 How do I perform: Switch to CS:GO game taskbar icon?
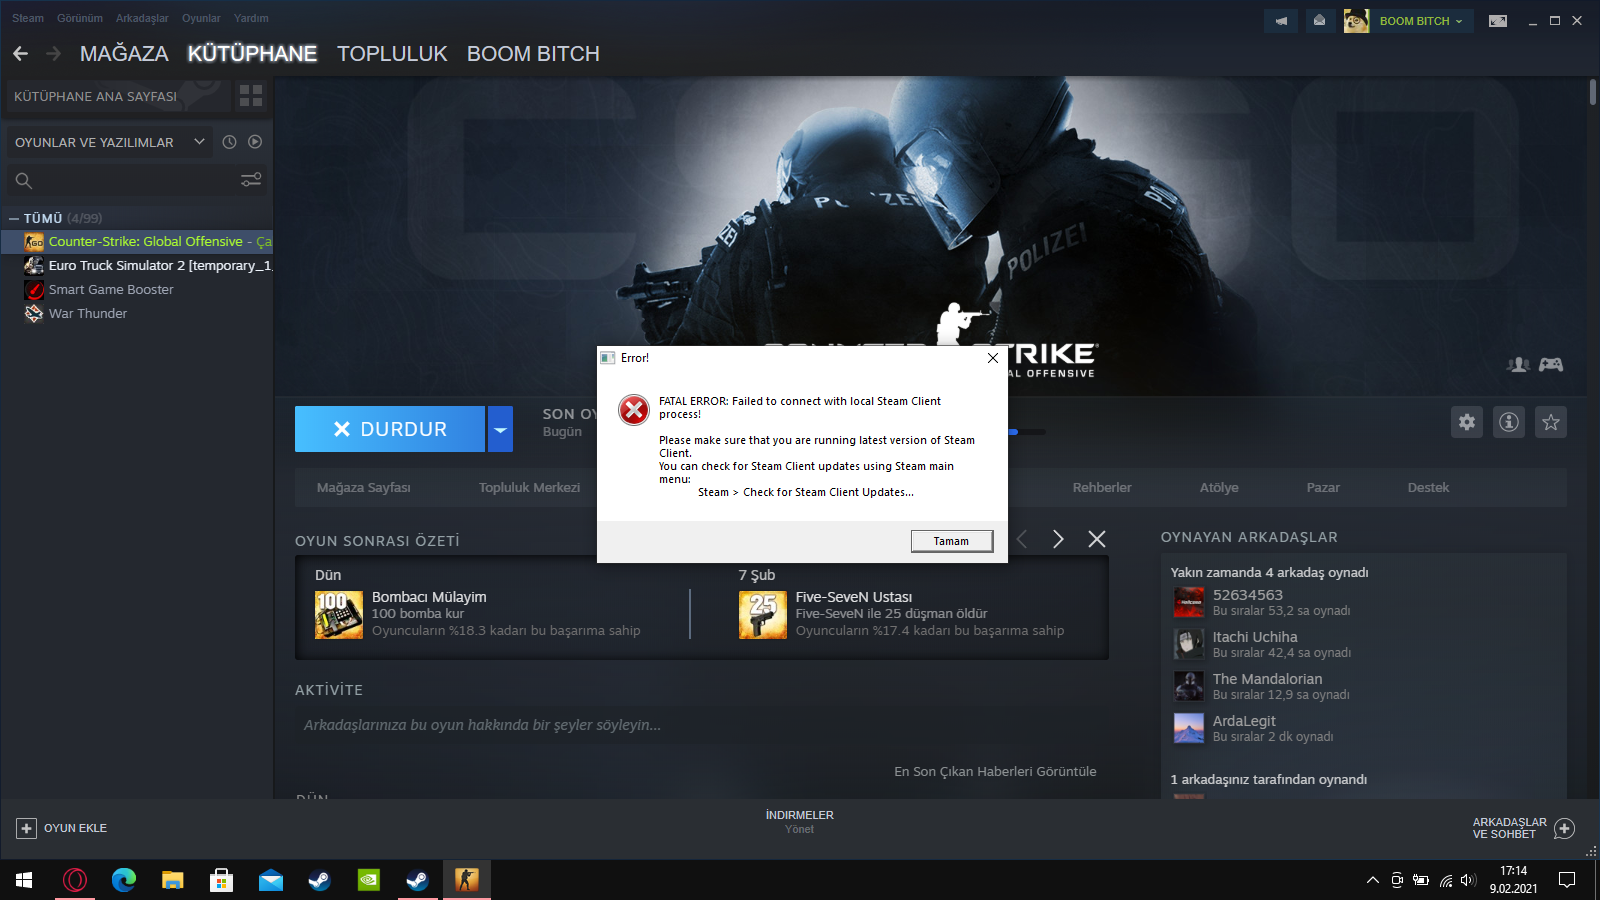coord(467,880)
